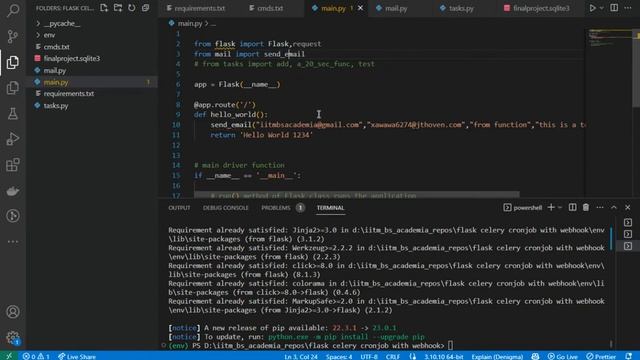Viewport: 640px width, 360px height.
Task: Change the Python 3.10.10 interpreter
Action: [443, 356]
